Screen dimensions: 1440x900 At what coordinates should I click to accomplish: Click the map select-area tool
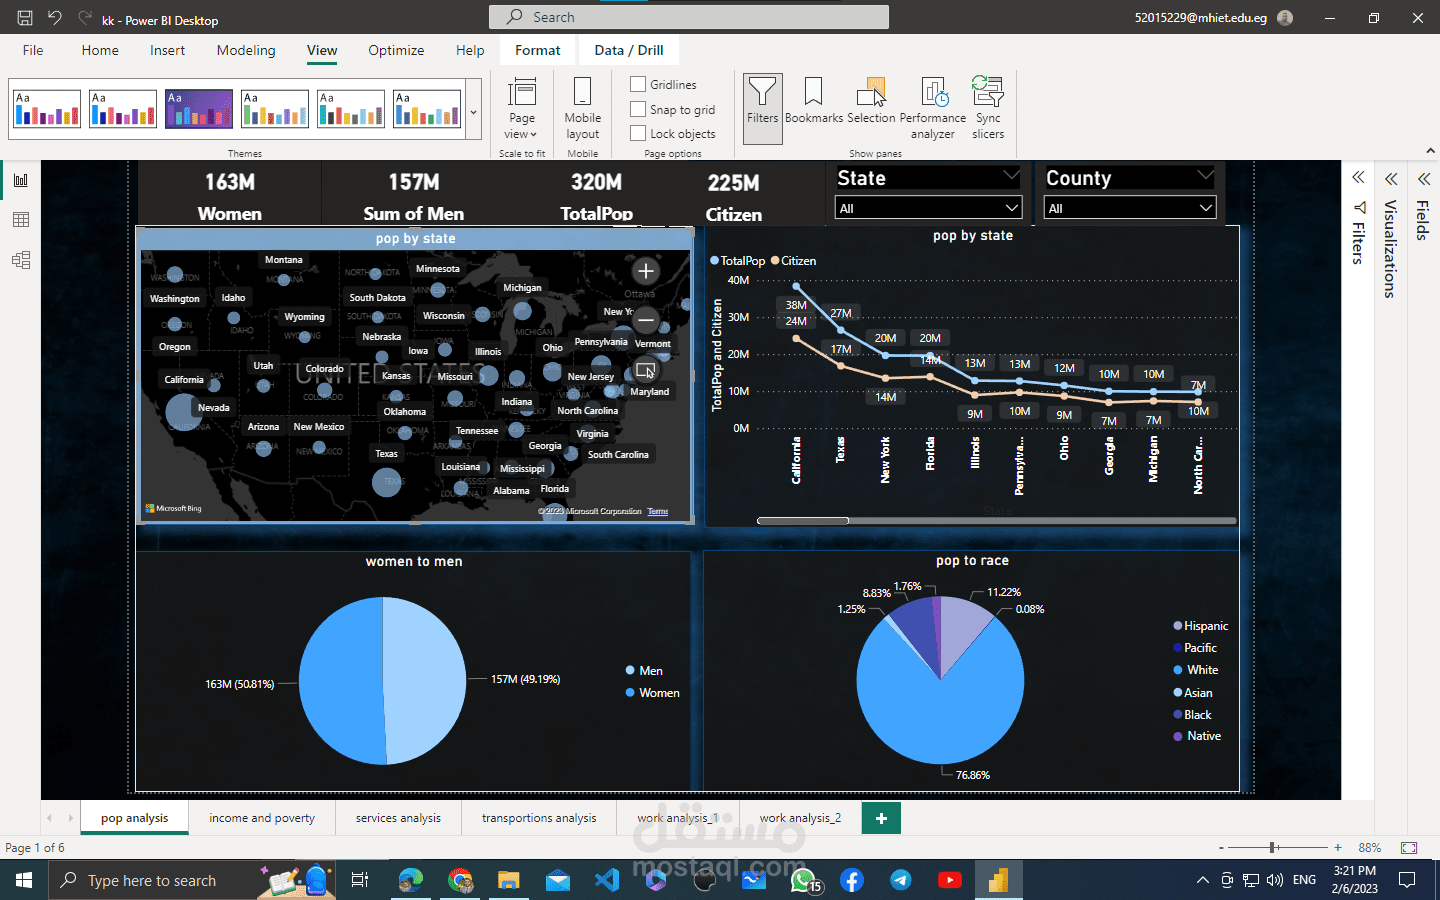tap(646, 370)
